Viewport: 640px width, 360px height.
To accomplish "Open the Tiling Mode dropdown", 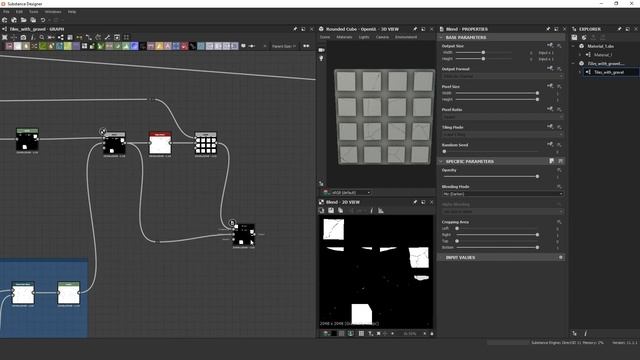I will [x=503, y=135].
